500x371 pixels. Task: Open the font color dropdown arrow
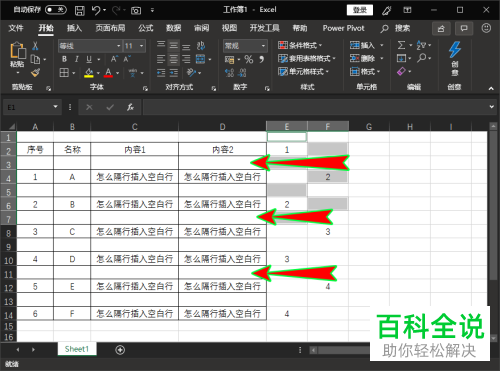117,73
